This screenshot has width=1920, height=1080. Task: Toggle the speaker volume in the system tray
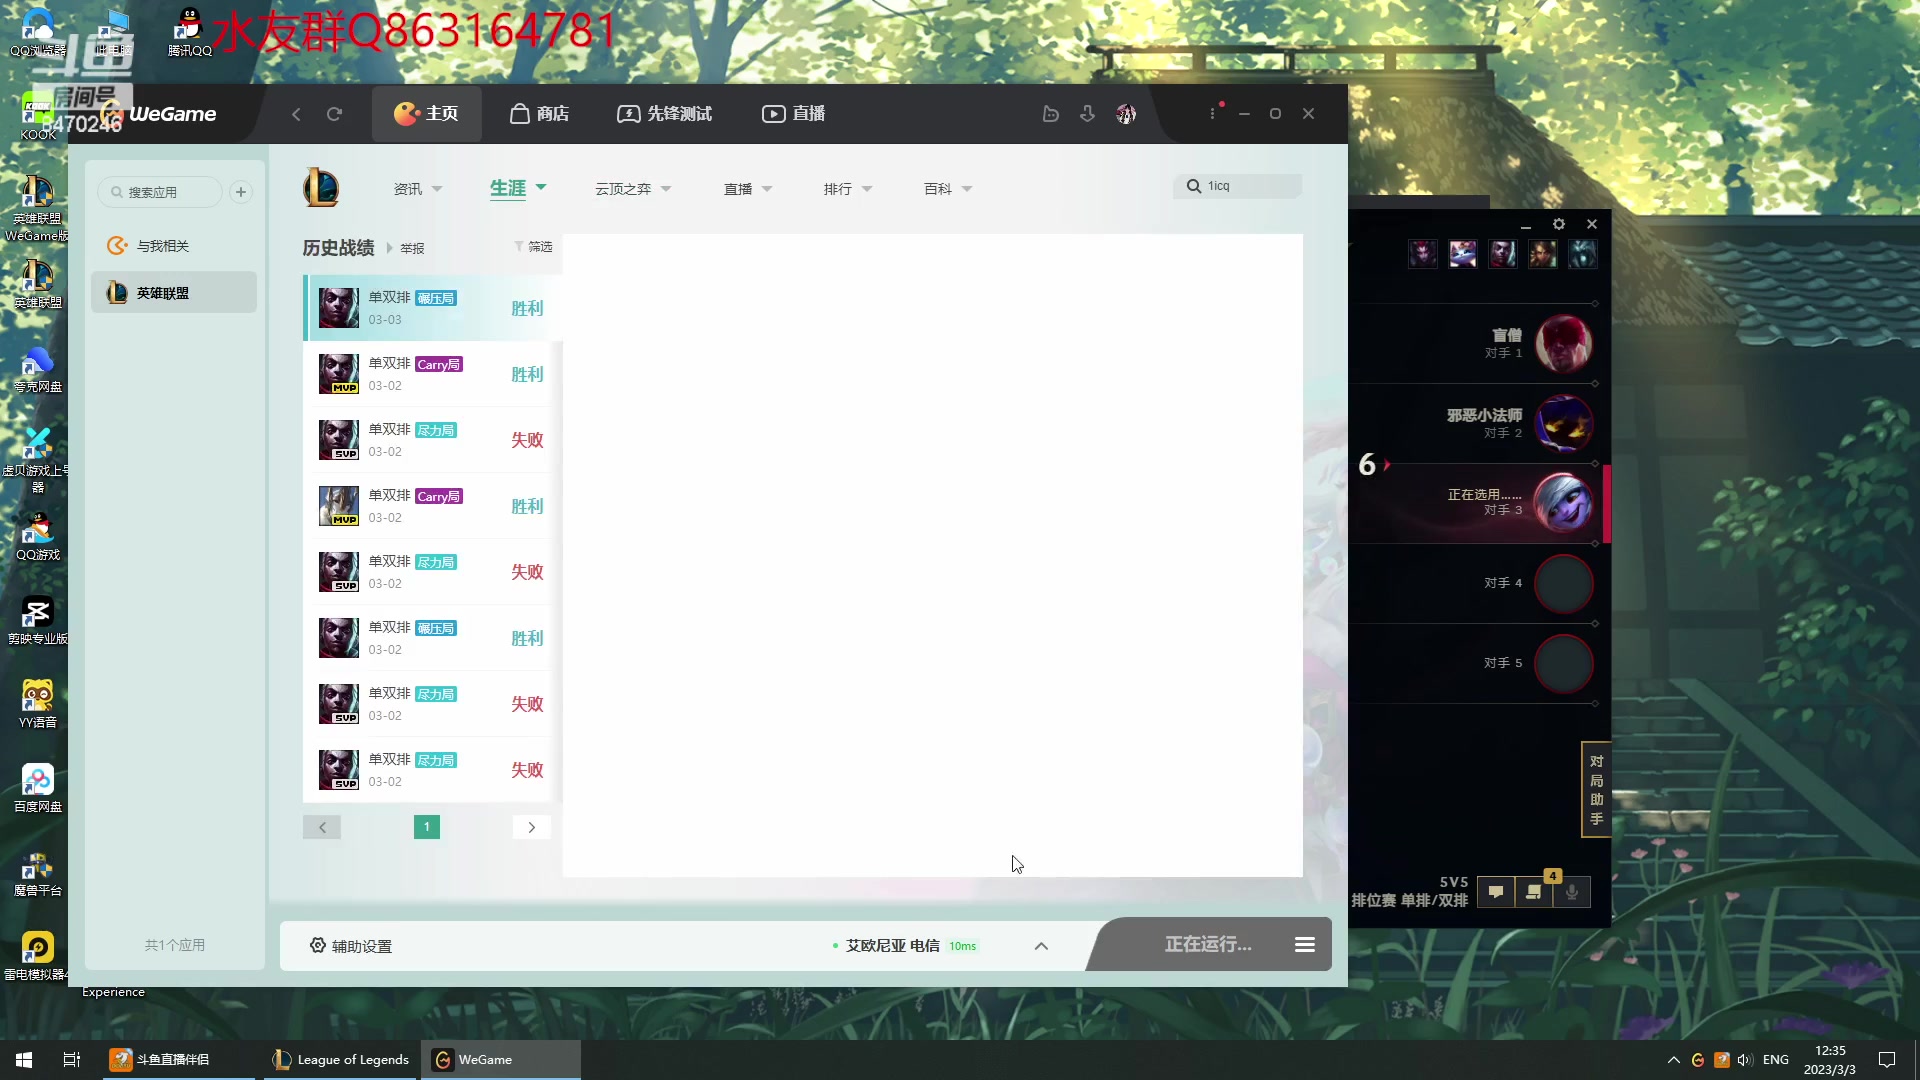coord(1745,1059)
